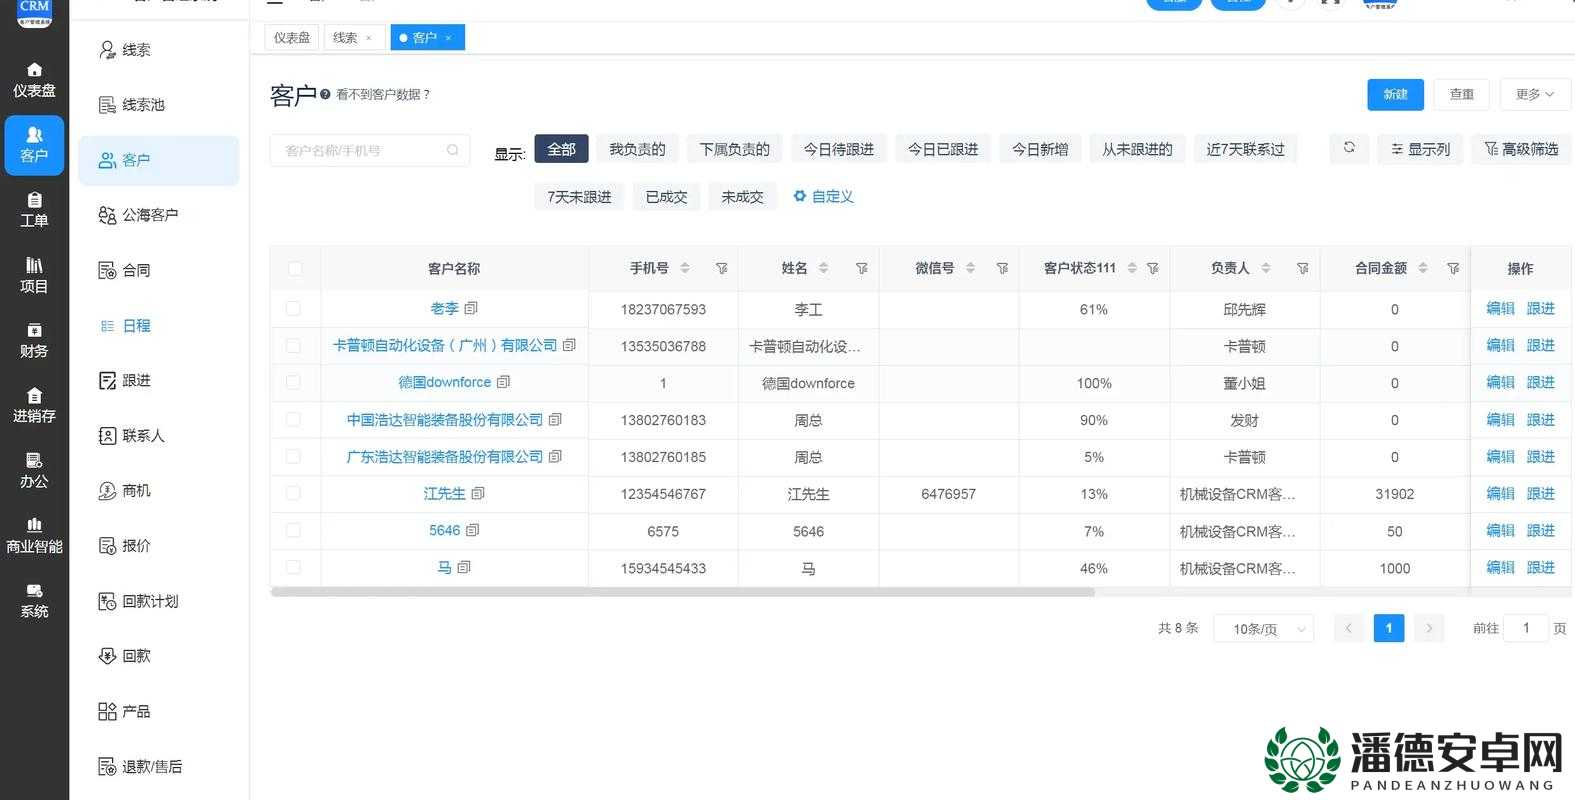Image resolution: width=1575 pixels, height=800 pixels.
Task: Click the table's horizontal scrollbar
Action: pos(682,592)
